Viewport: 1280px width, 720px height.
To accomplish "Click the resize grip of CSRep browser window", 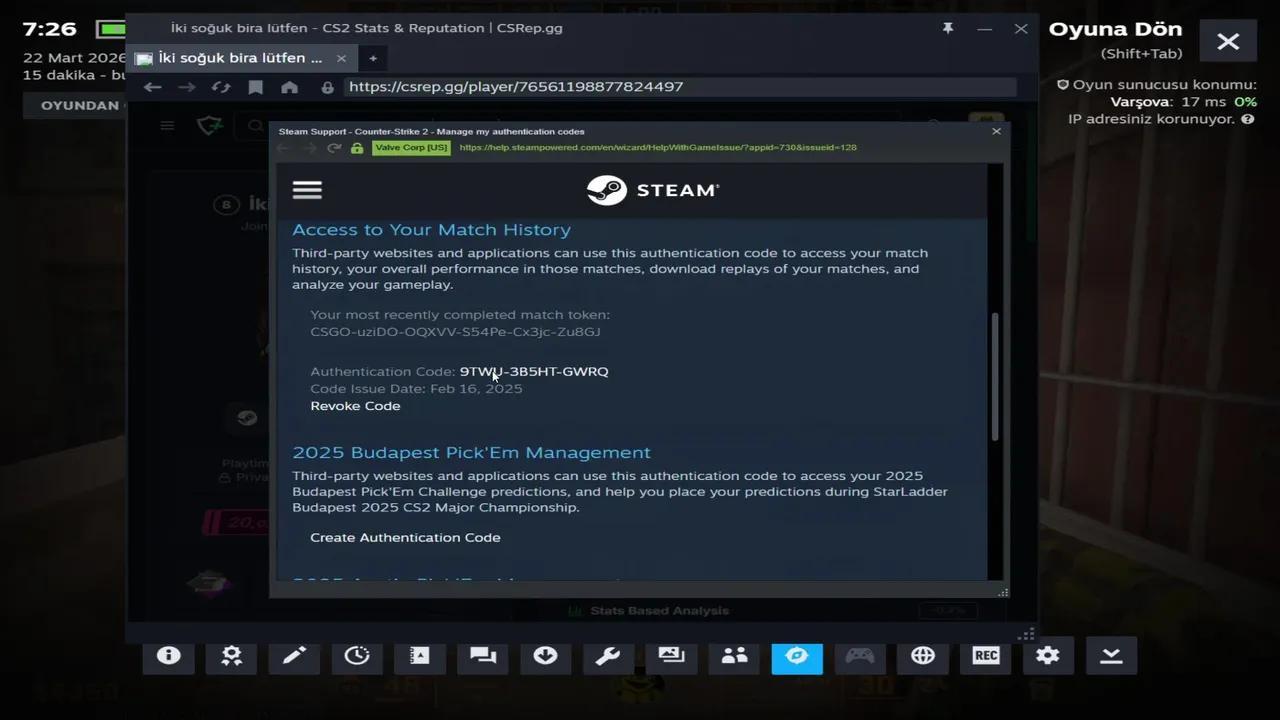I will point(1026,635).
